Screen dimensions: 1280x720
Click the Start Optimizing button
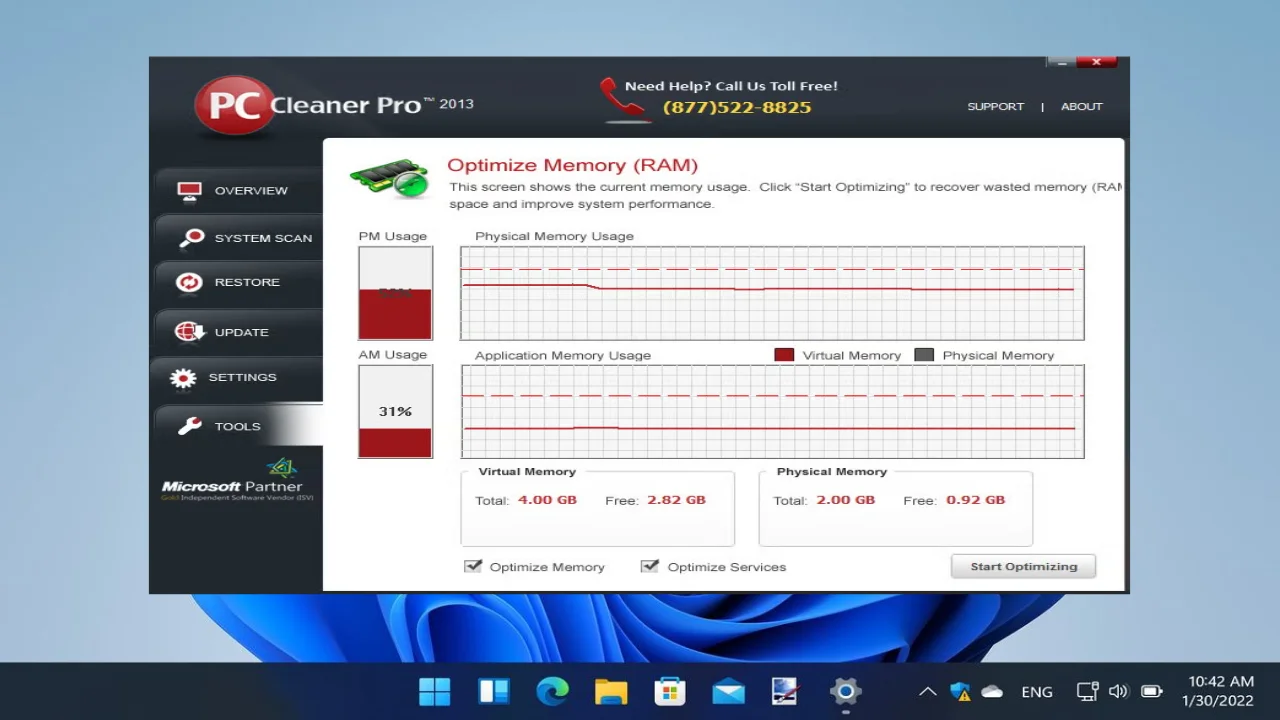point(1023,566)
